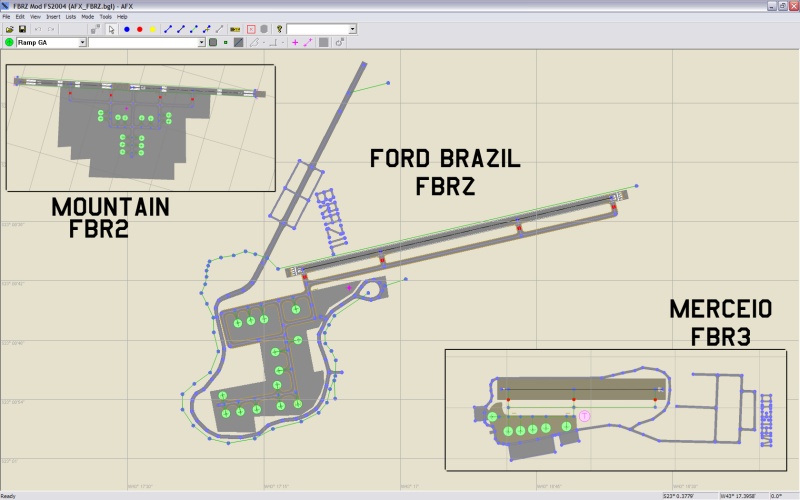
Task: Choose the red hold-short node tool
Action: [x=140, y=29]
